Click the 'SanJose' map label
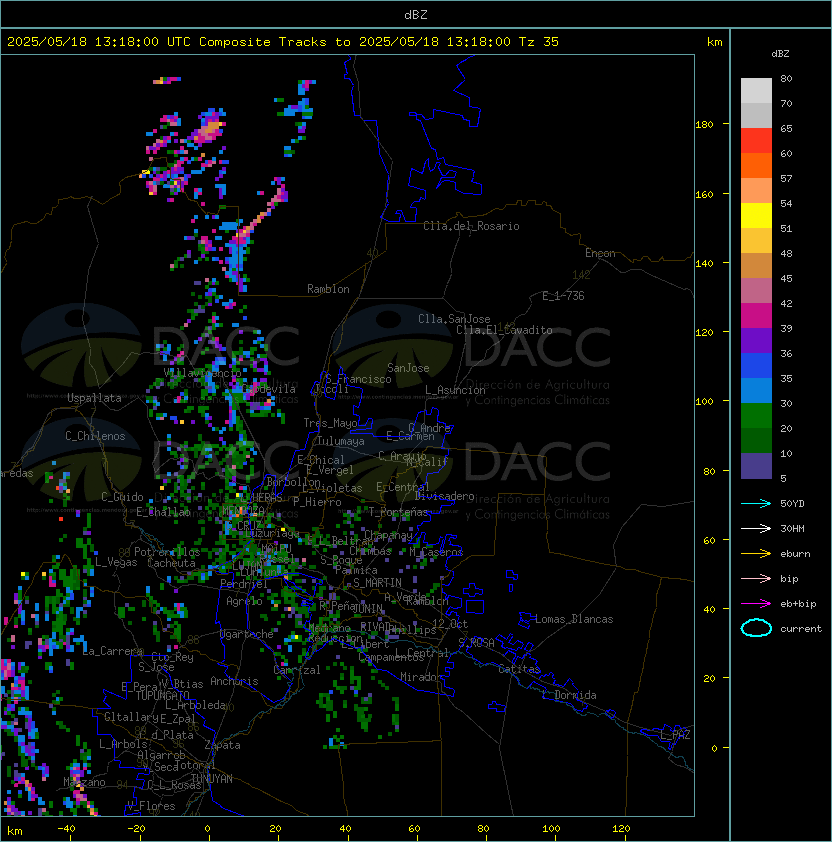 point(408,368)
